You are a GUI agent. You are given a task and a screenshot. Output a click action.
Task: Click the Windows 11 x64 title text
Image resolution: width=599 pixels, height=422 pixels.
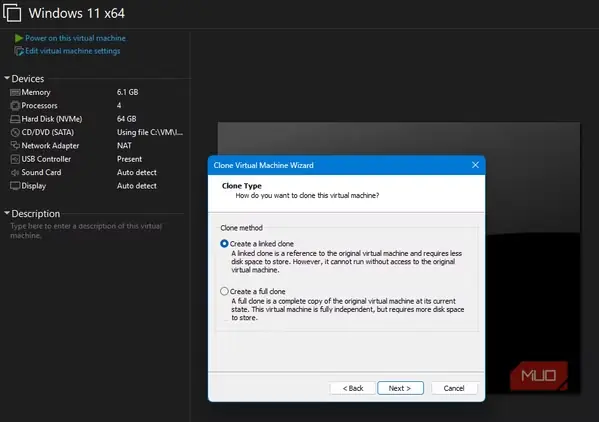(x=76, y=13)
